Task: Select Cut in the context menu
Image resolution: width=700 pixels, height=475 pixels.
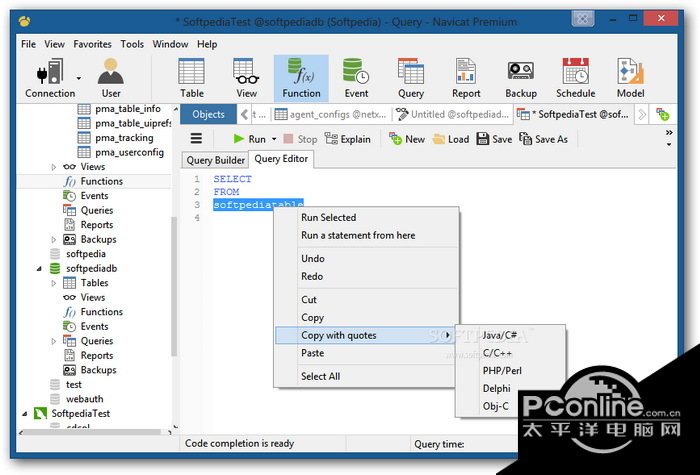Action: tap(309, 300)
